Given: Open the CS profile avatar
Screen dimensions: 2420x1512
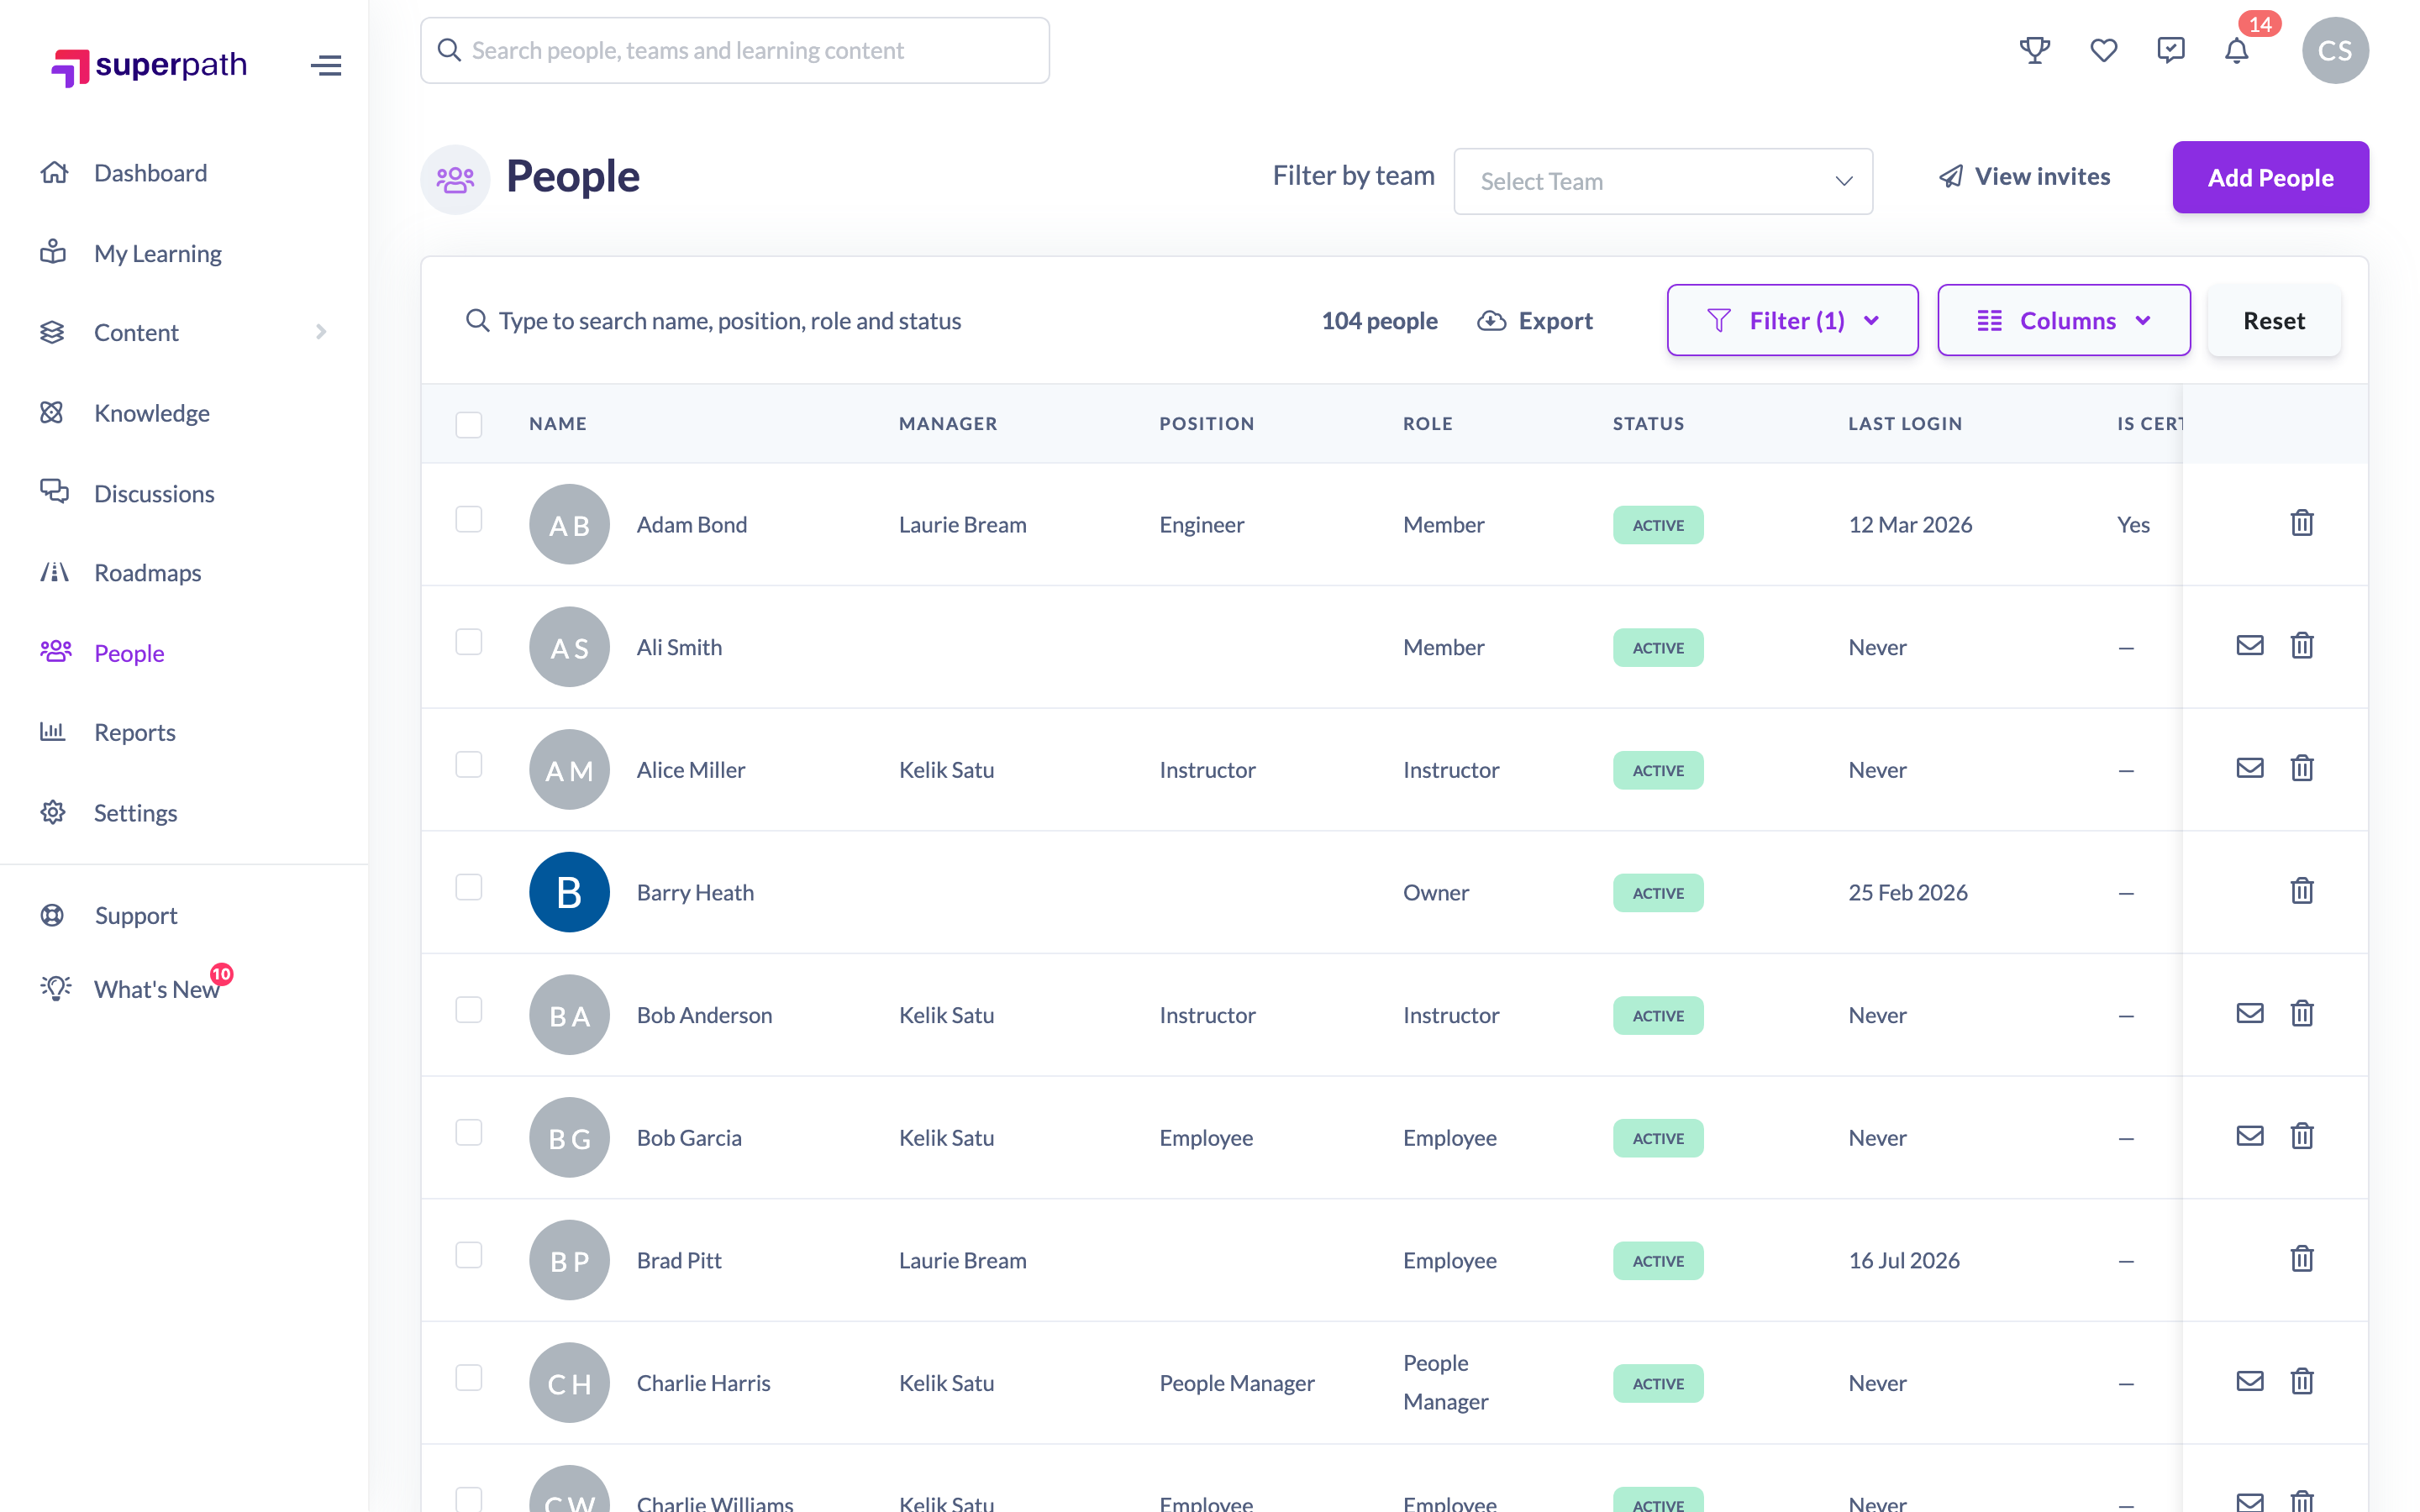Looking at the screenshot, I should [2335, 50].
